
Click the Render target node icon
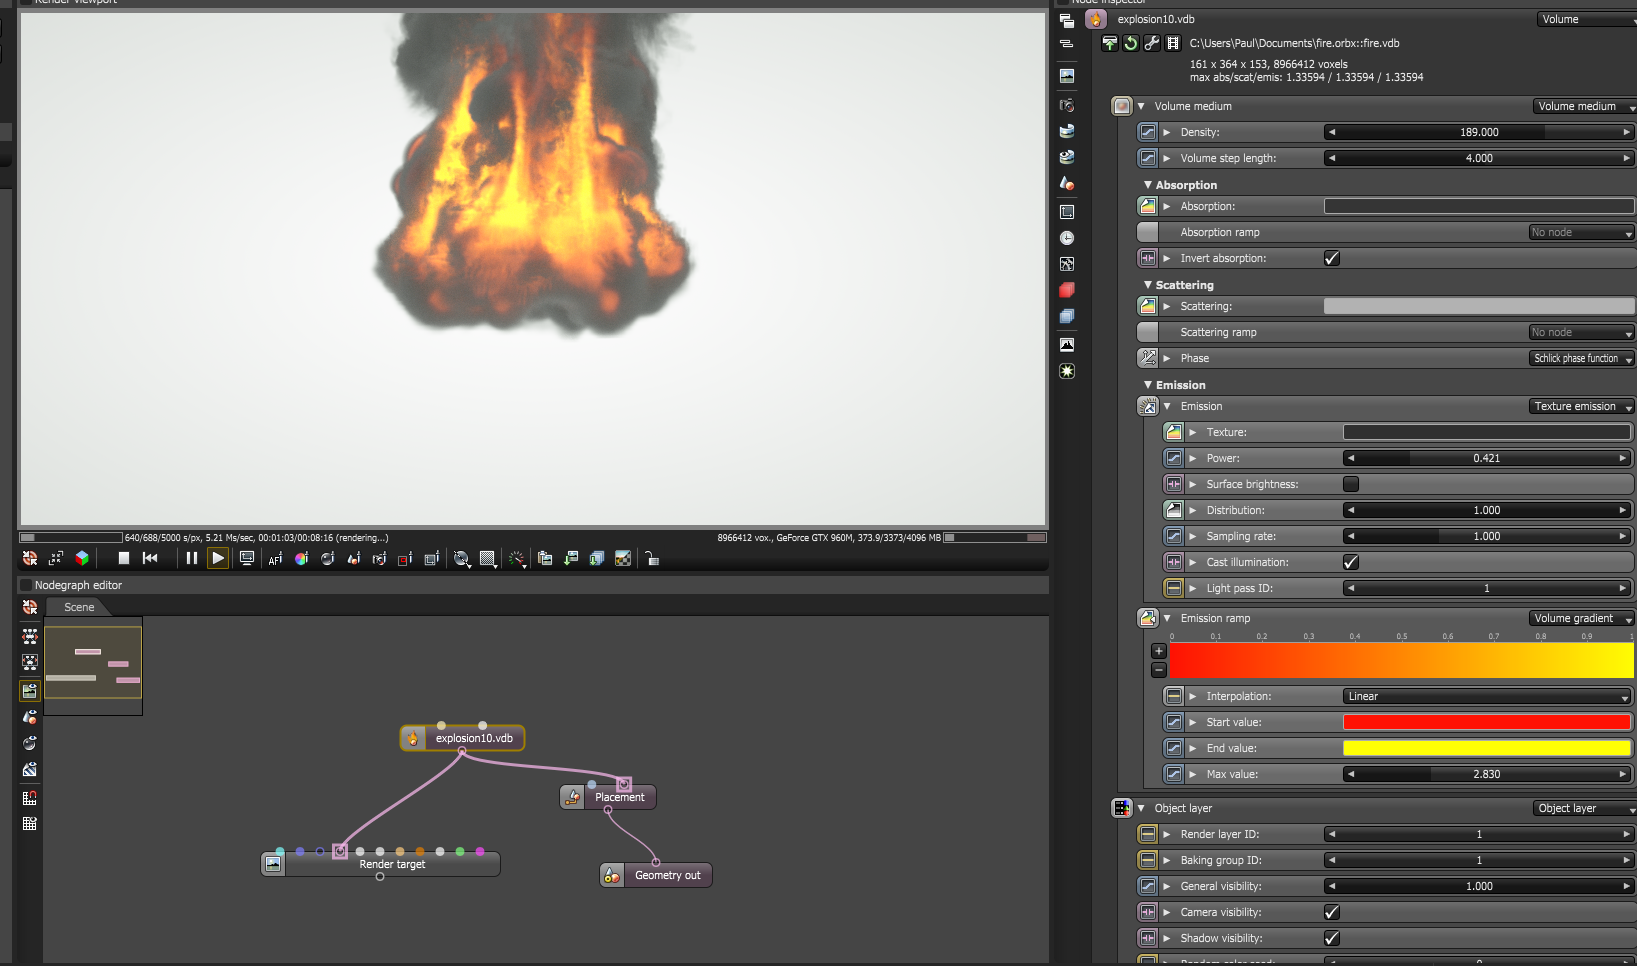pyautogui.click(x=273, y=864)
